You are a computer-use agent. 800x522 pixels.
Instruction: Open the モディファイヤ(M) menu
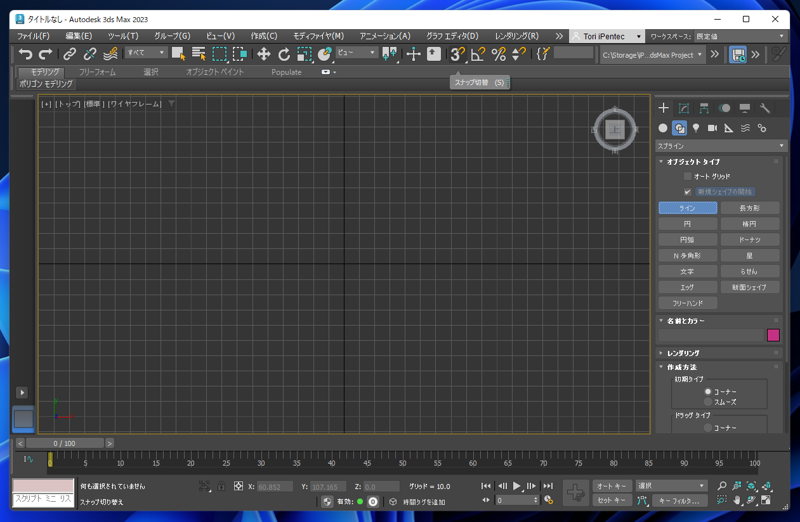(x=318, y=36)
